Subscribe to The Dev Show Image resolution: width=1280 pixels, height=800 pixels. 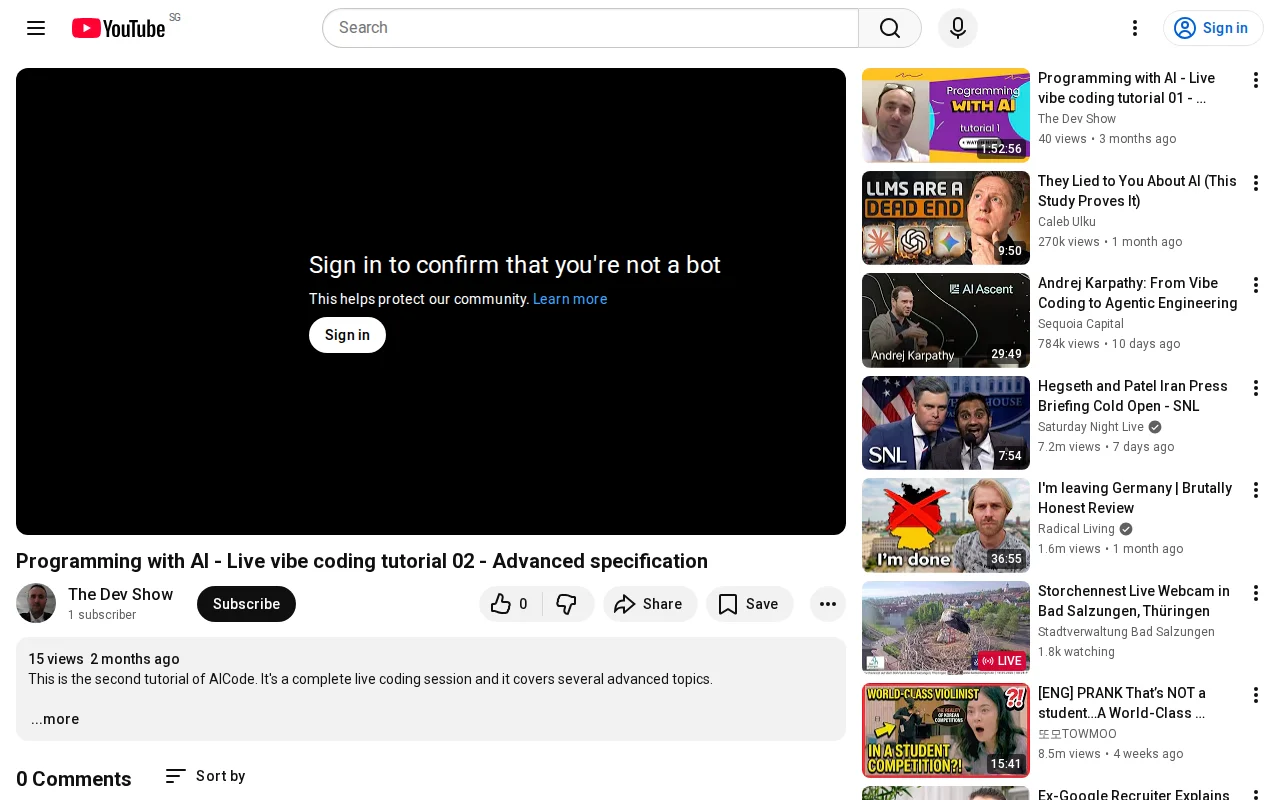(246, 604)
